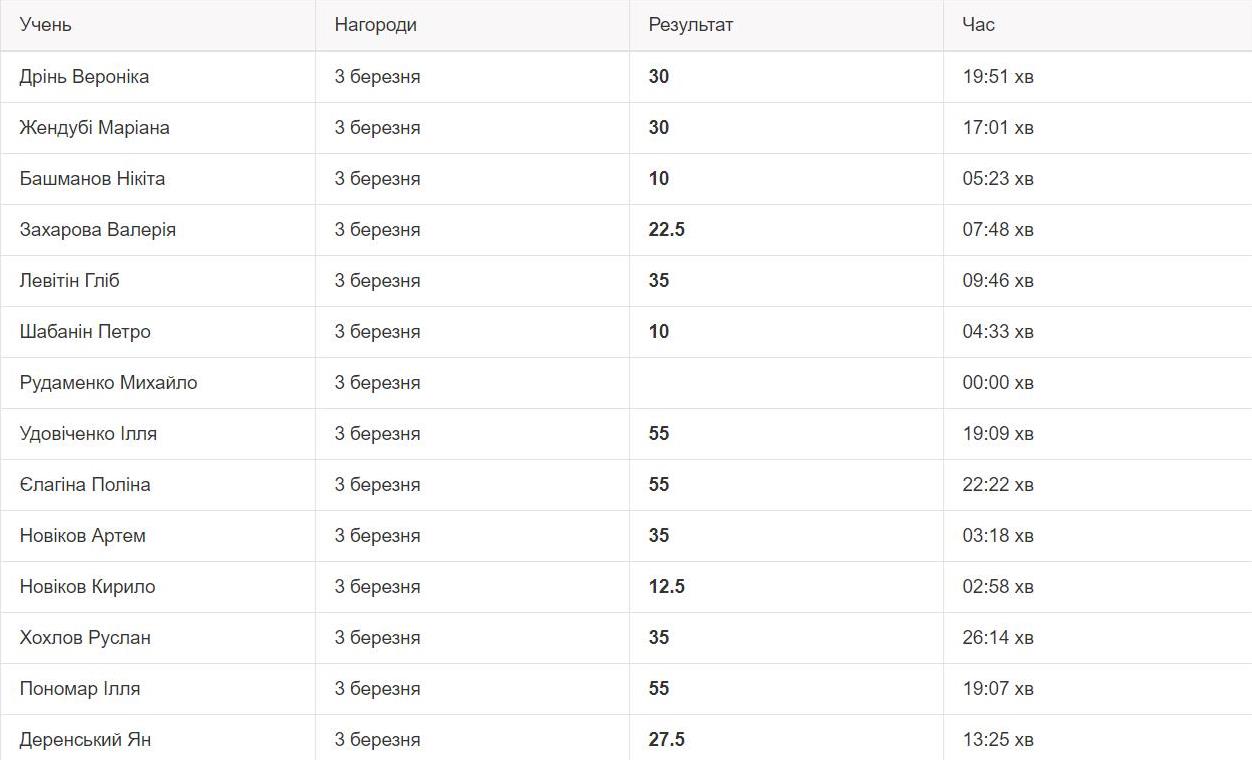The width and height of the screenshot is (1252, 760).
Task: Select student Жендубі Маріана
Action: (x=94, y=128)
